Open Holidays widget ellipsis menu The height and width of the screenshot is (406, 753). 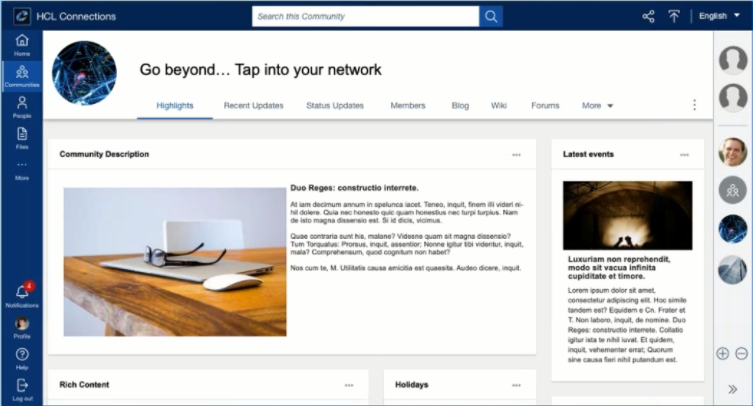click(x=516, y=385)
